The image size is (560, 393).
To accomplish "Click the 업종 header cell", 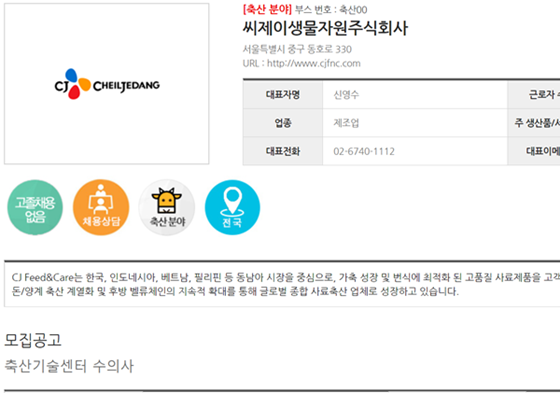I will point(283,123).
